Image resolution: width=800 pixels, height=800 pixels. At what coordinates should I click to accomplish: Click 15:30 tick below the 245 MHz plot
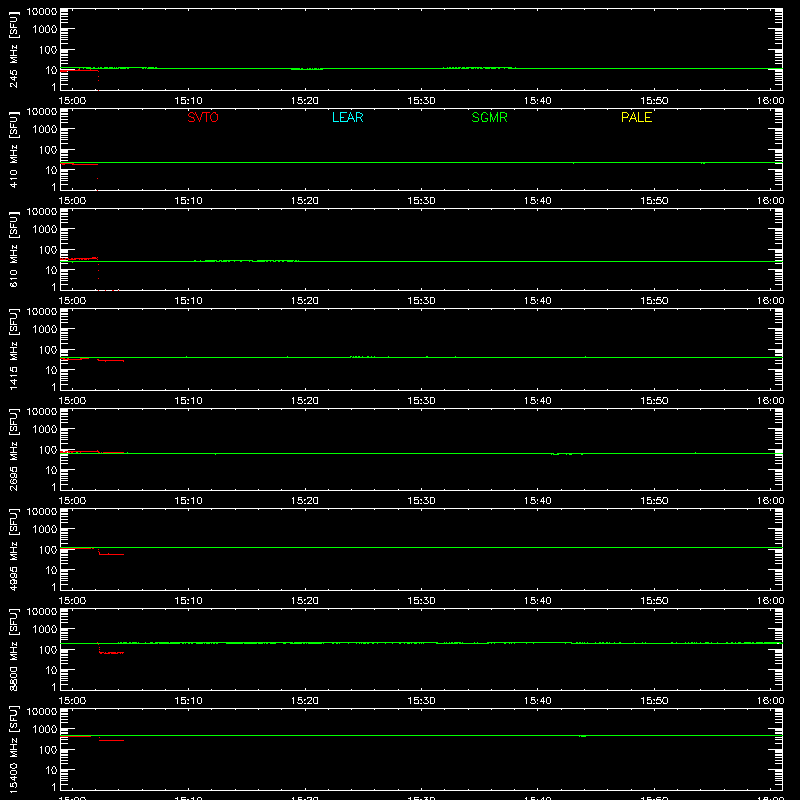coord(421,101)
